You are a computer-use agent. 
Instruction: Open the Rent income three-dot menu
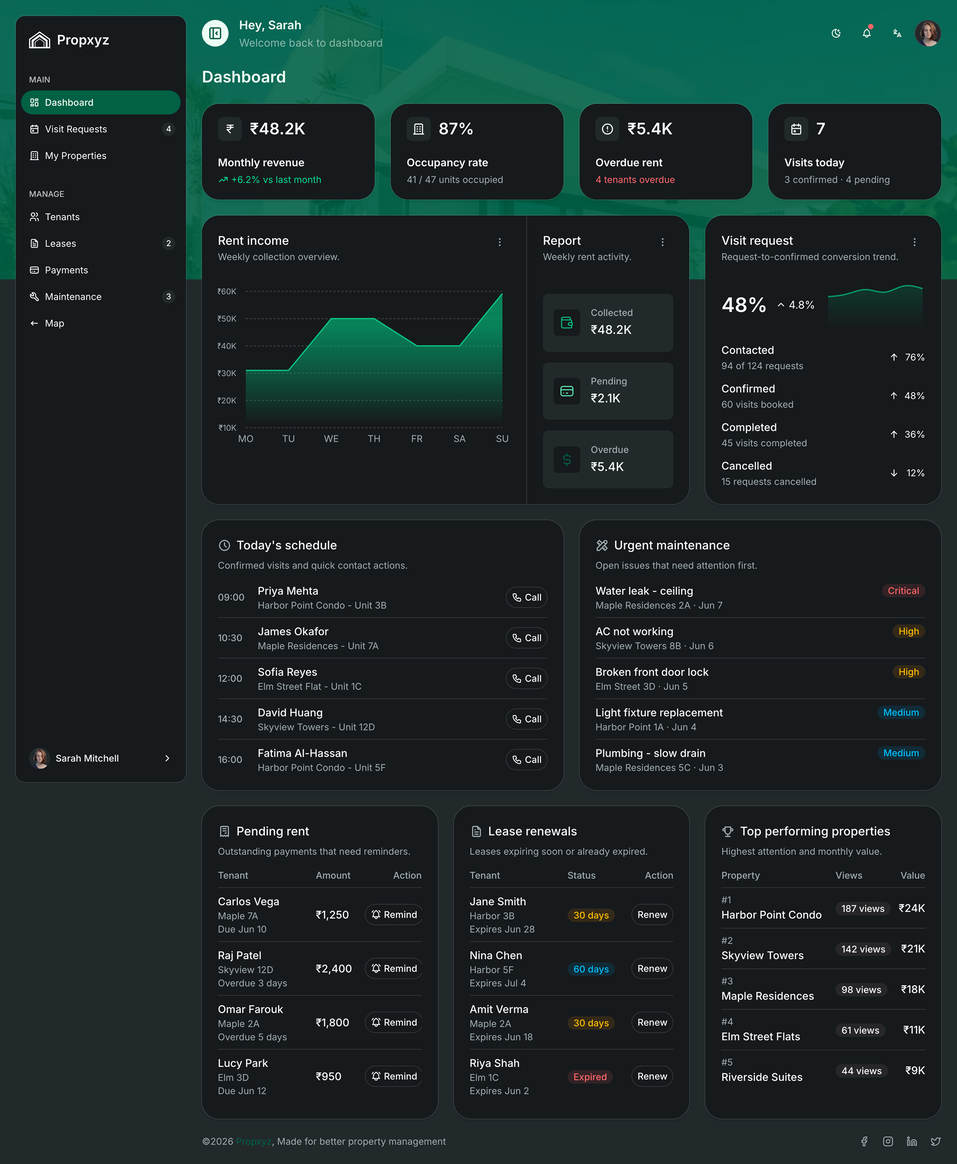[500, 242]
